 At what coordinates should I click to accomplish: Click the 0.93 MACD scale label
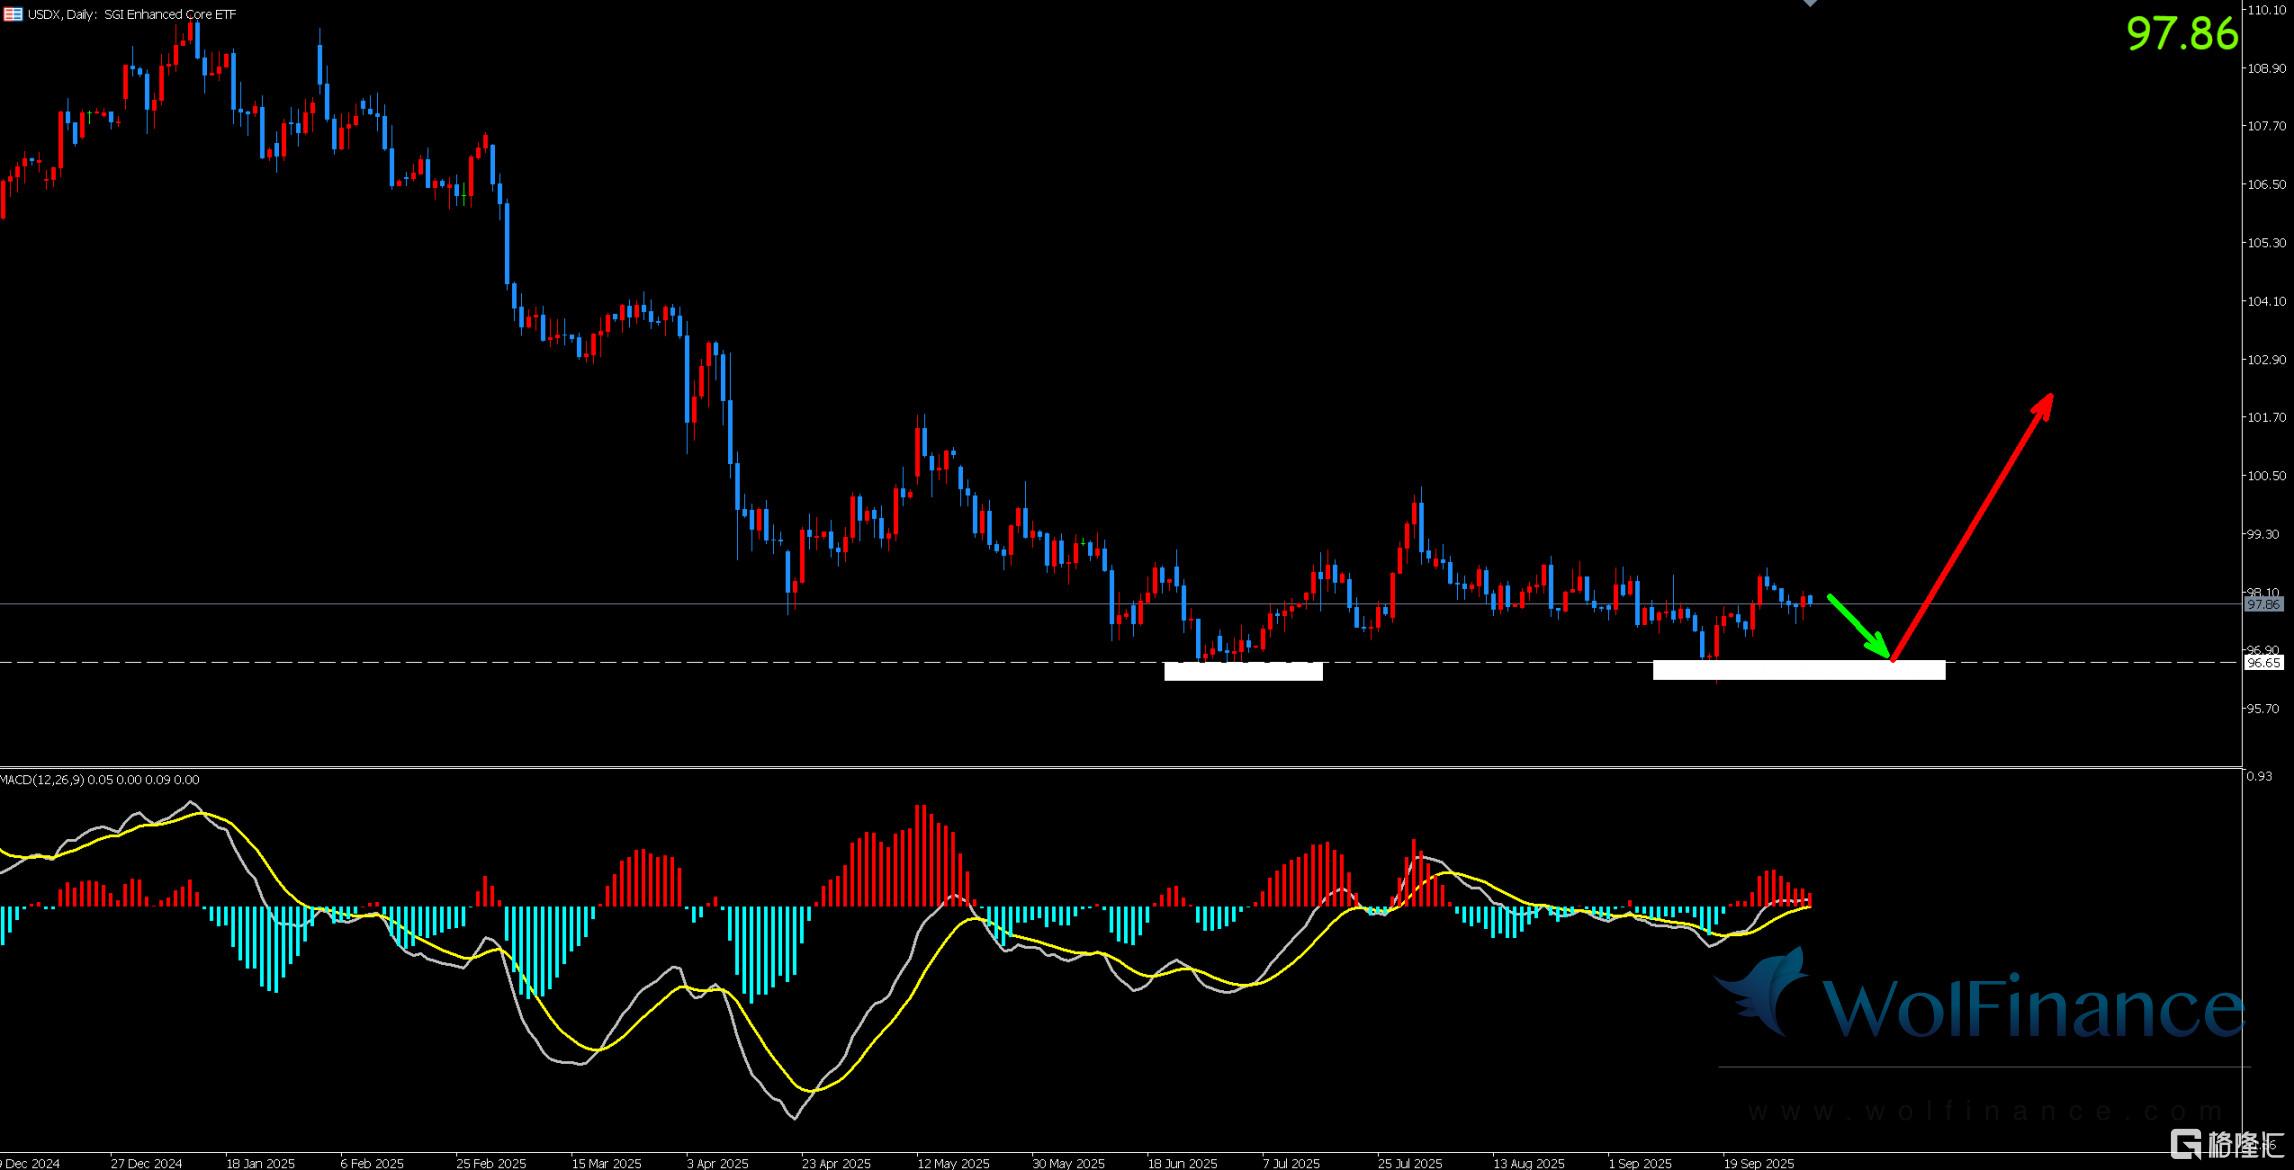pyautogui.click(x=2259, y=776)
